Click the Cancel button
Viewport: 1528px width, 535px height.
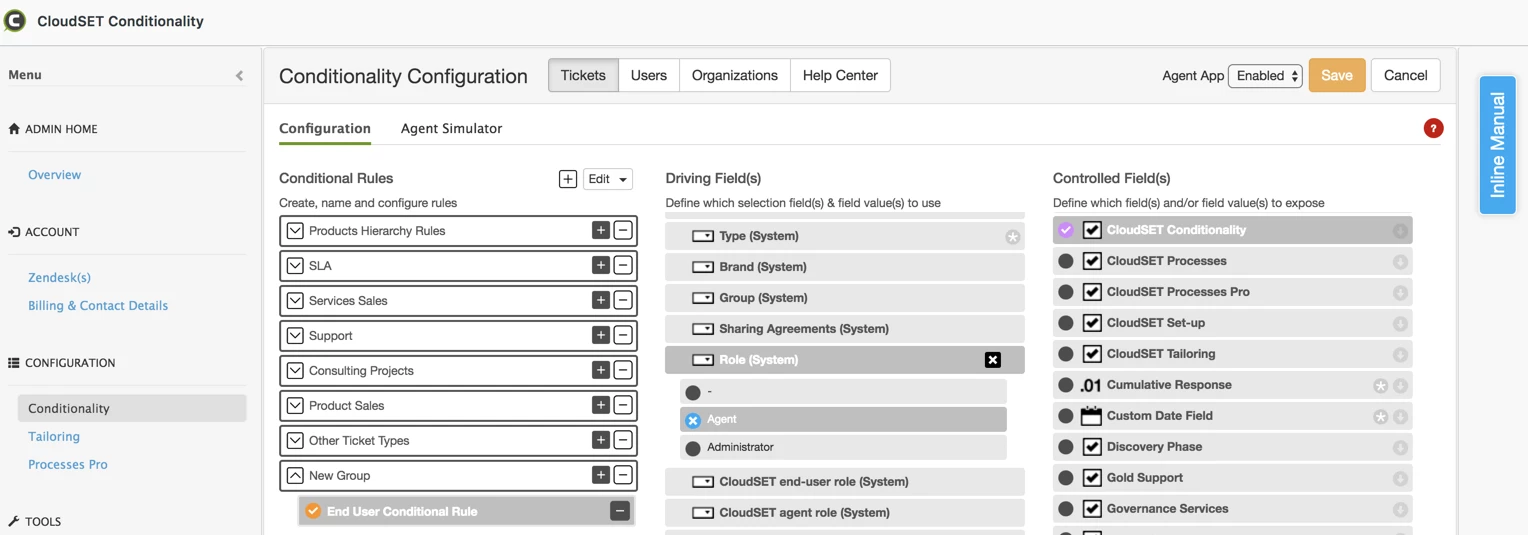pos(1406,75)
